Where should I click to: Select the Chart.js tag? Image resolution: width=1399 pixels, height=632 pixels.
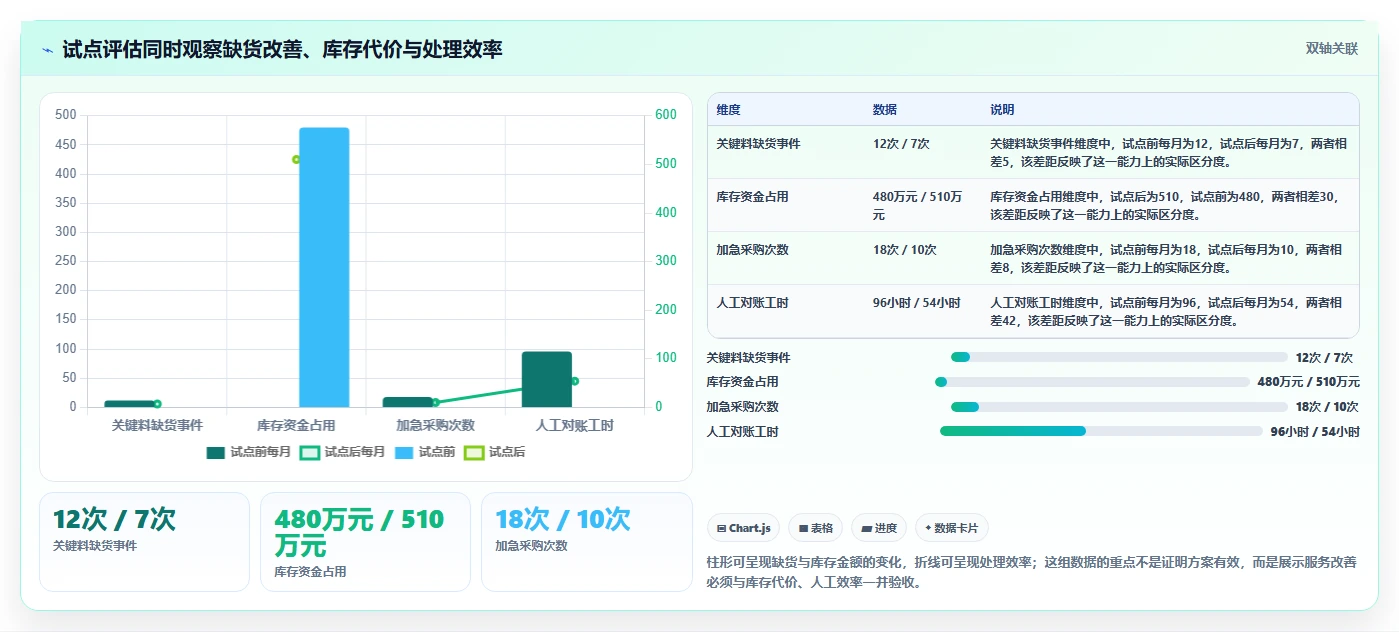[743, 528]
